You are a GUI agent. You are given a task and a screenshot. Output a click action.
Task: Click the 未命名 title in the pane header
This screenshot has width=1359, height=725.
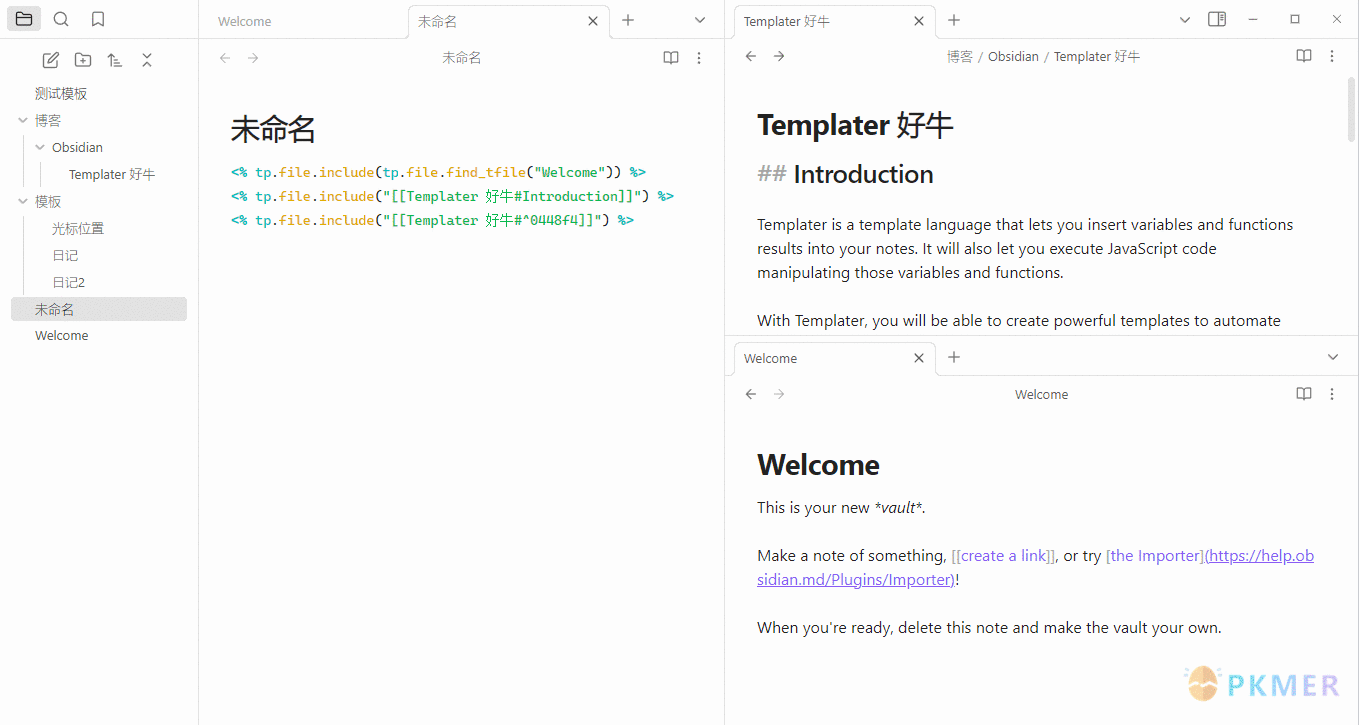(x=462, y=58)
